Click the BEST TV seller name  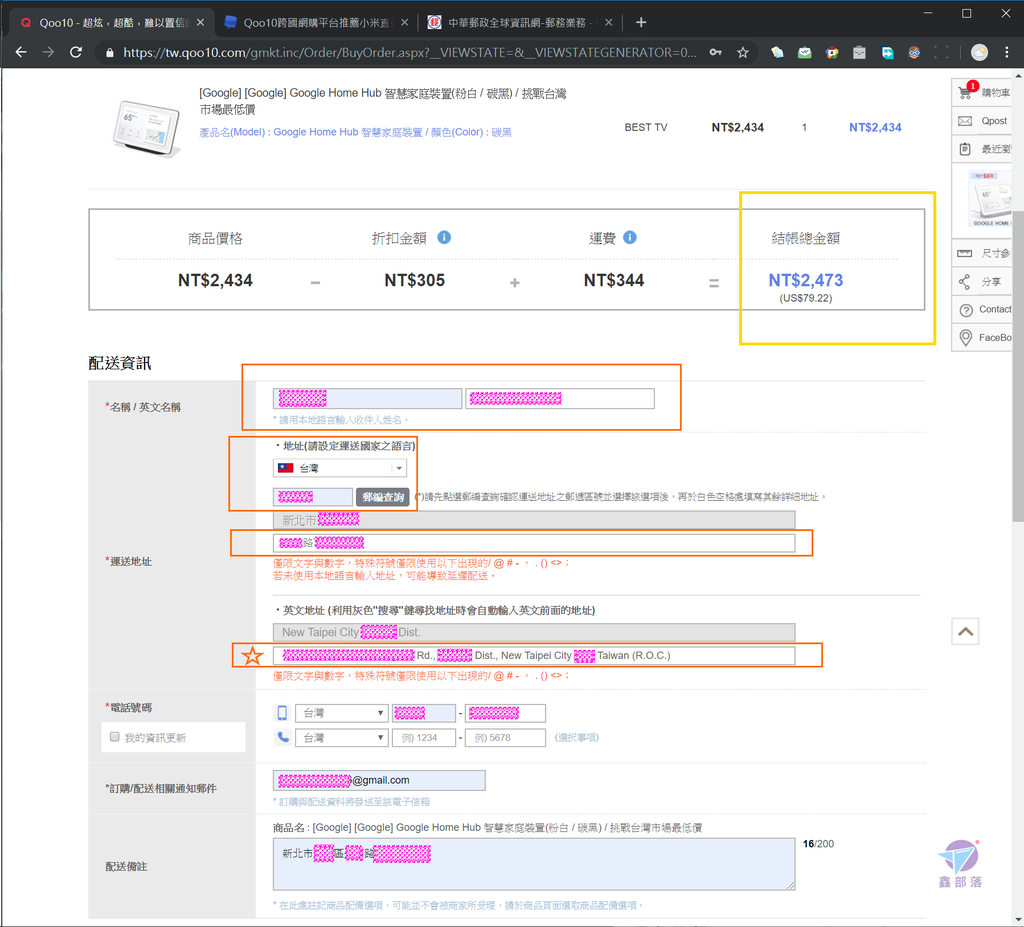tap(646, 127)
